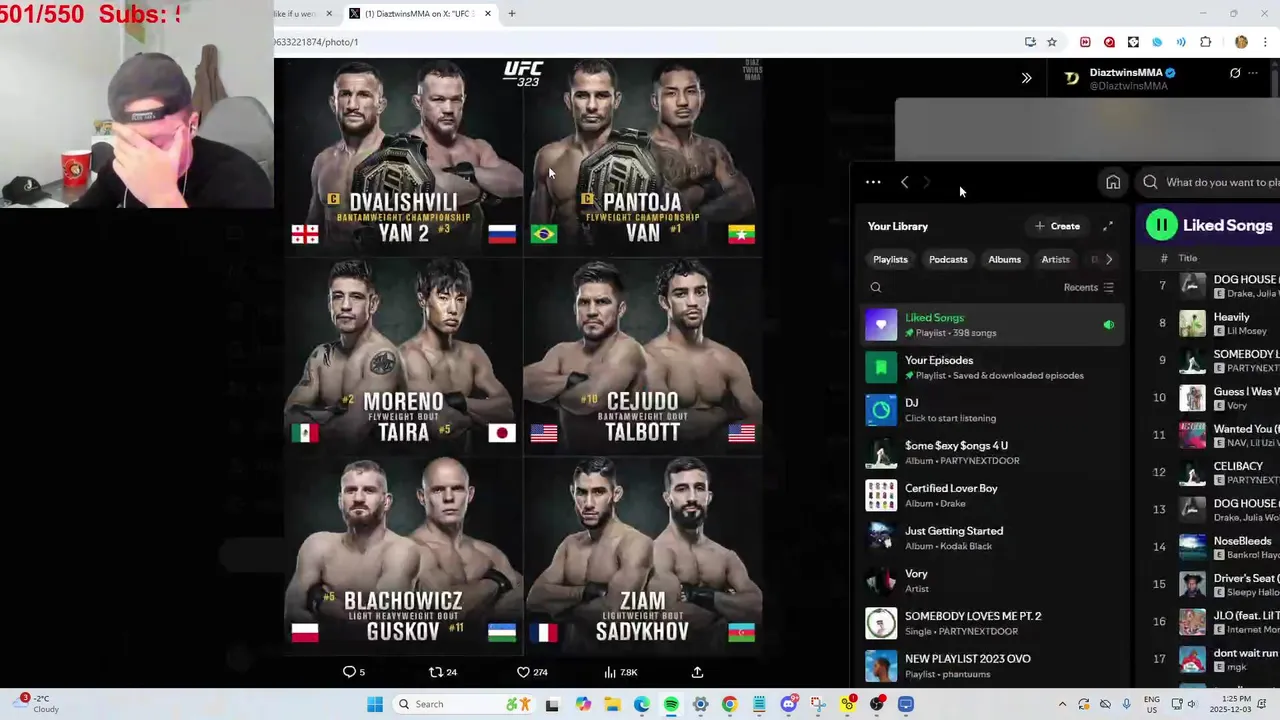Open Vory artist page
Image resolution: width=1280 pixels, height=720 pixels.
coord(990,581)
